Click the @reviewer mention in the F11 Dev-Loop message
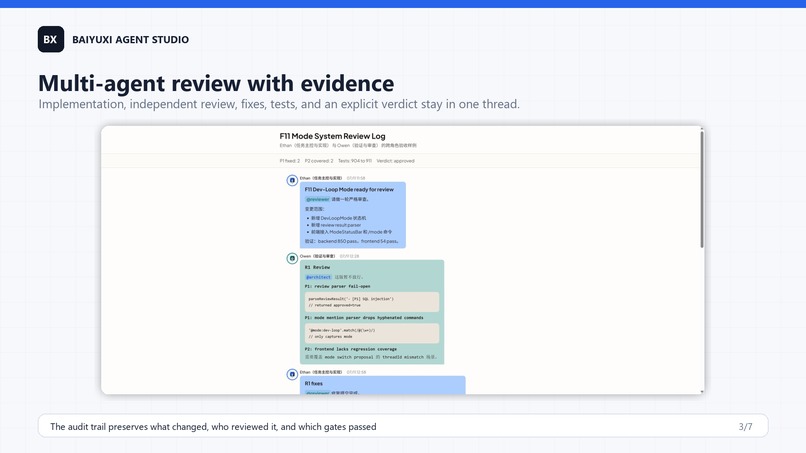The height and width of the screenshot is (453, 806). coord(318,200)
